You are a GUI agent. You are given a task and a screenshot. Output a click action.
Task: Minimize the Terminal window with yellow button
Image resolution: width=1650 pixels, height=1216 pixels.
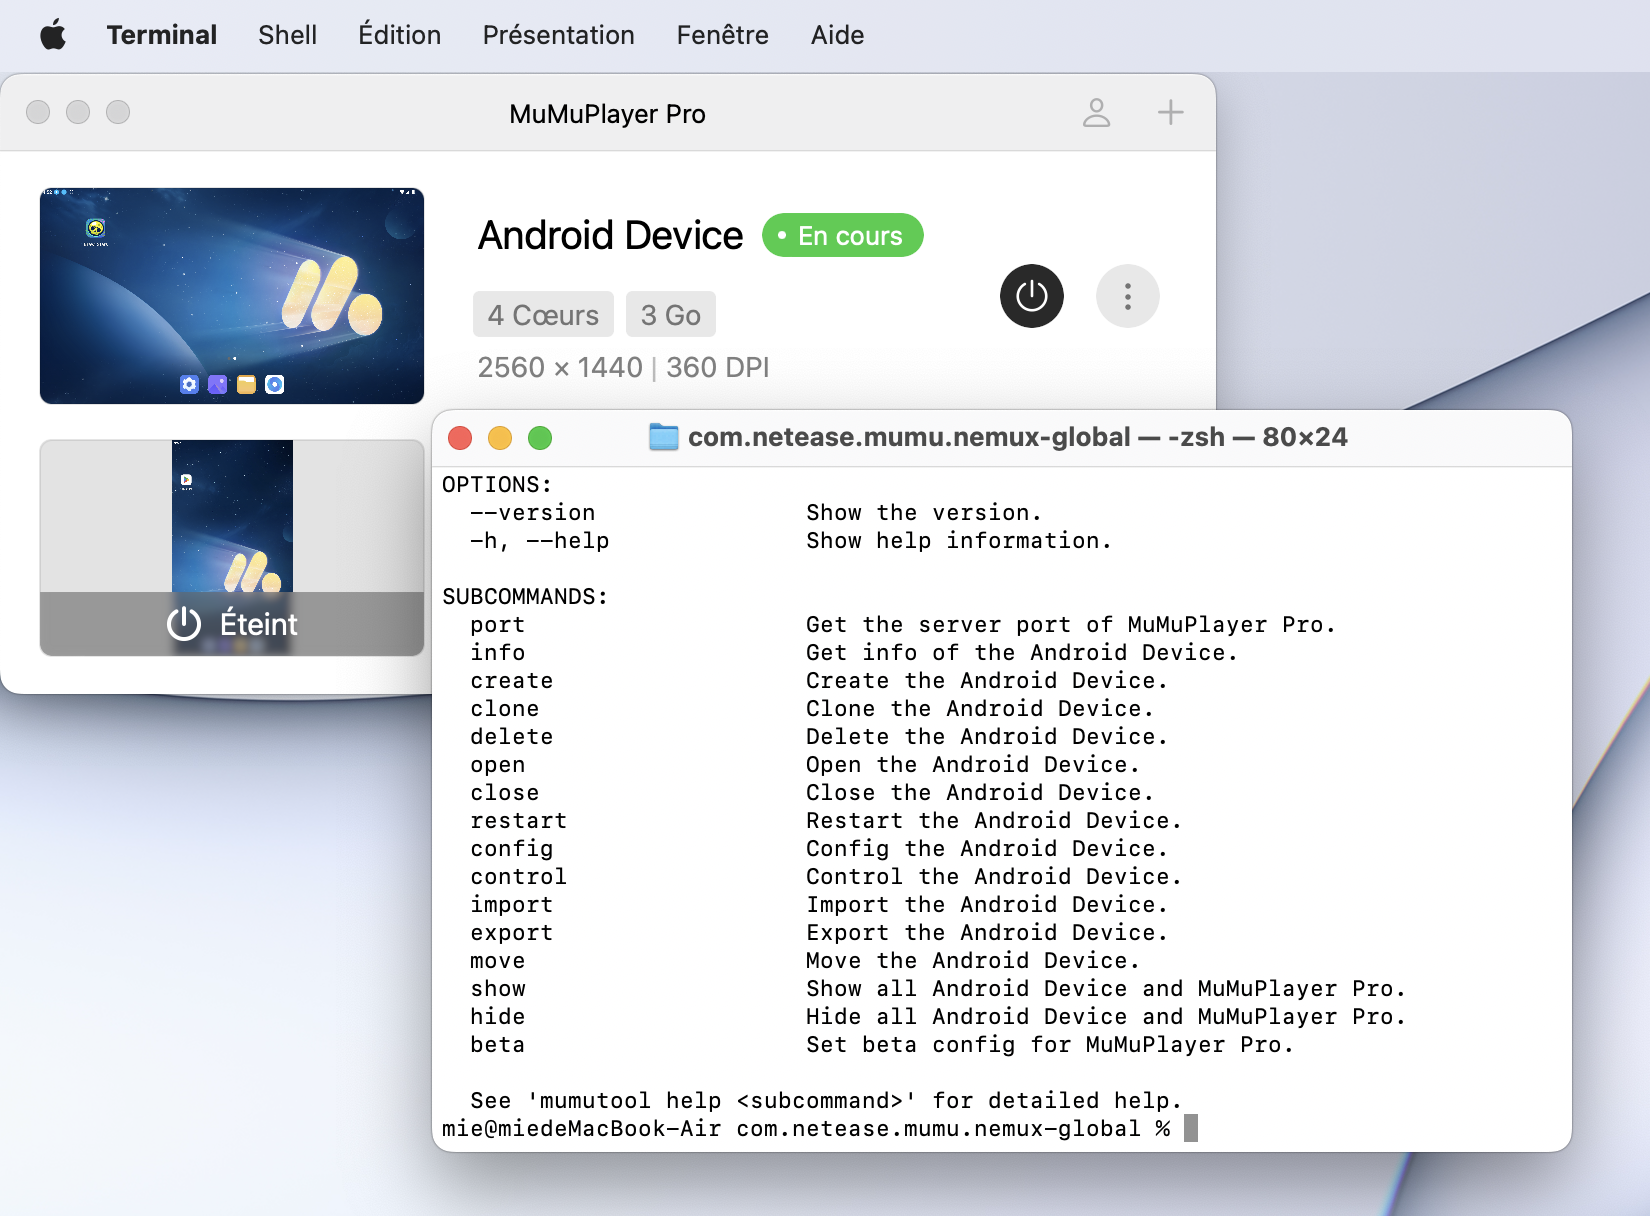pyautogui.click(x=500, y=438)
